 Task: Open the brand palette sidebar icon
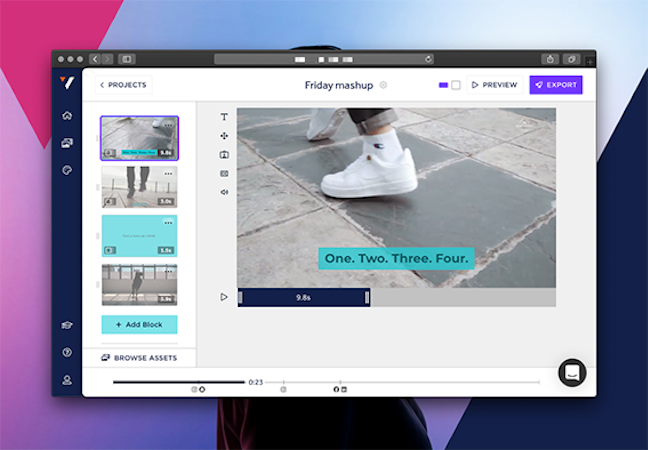click(x=67, y=170)
